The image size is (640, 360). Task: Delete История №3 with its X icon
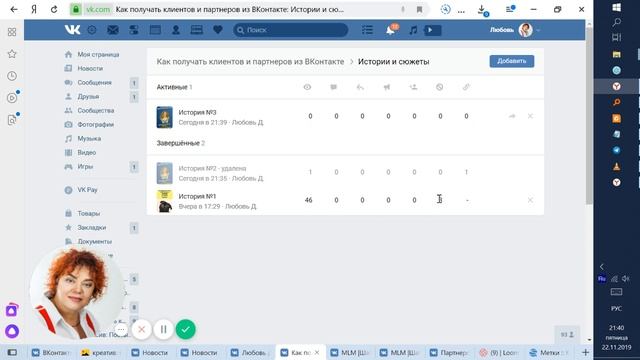530,116
